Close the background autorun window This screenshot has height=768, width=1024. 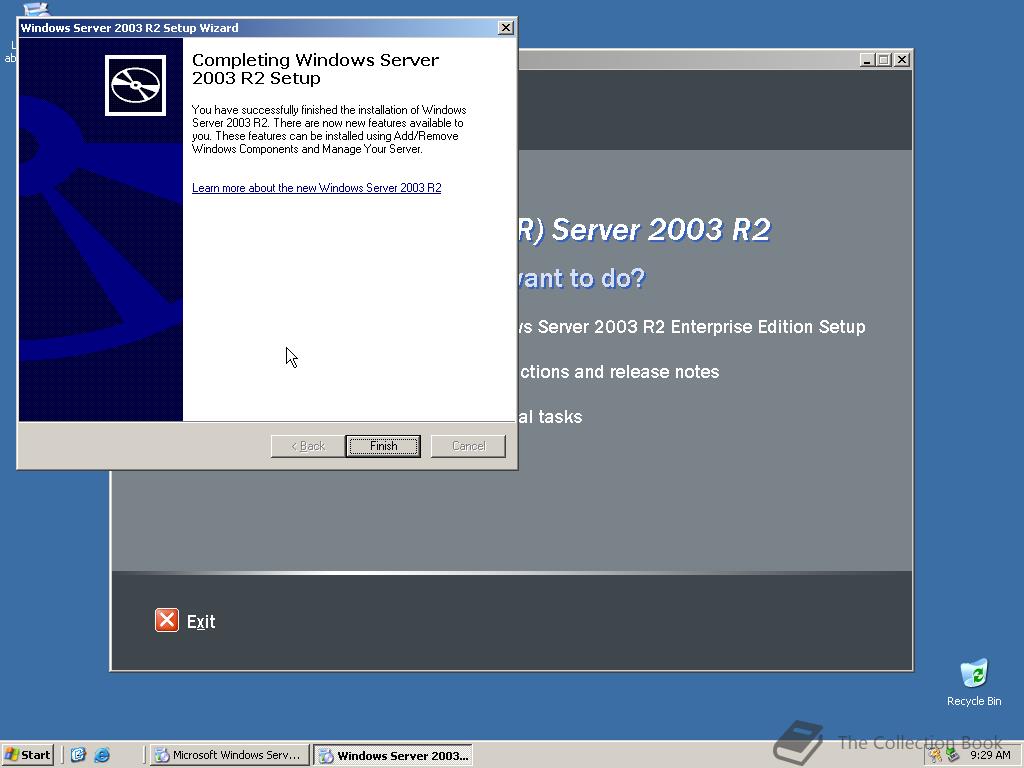pos(902,60)
